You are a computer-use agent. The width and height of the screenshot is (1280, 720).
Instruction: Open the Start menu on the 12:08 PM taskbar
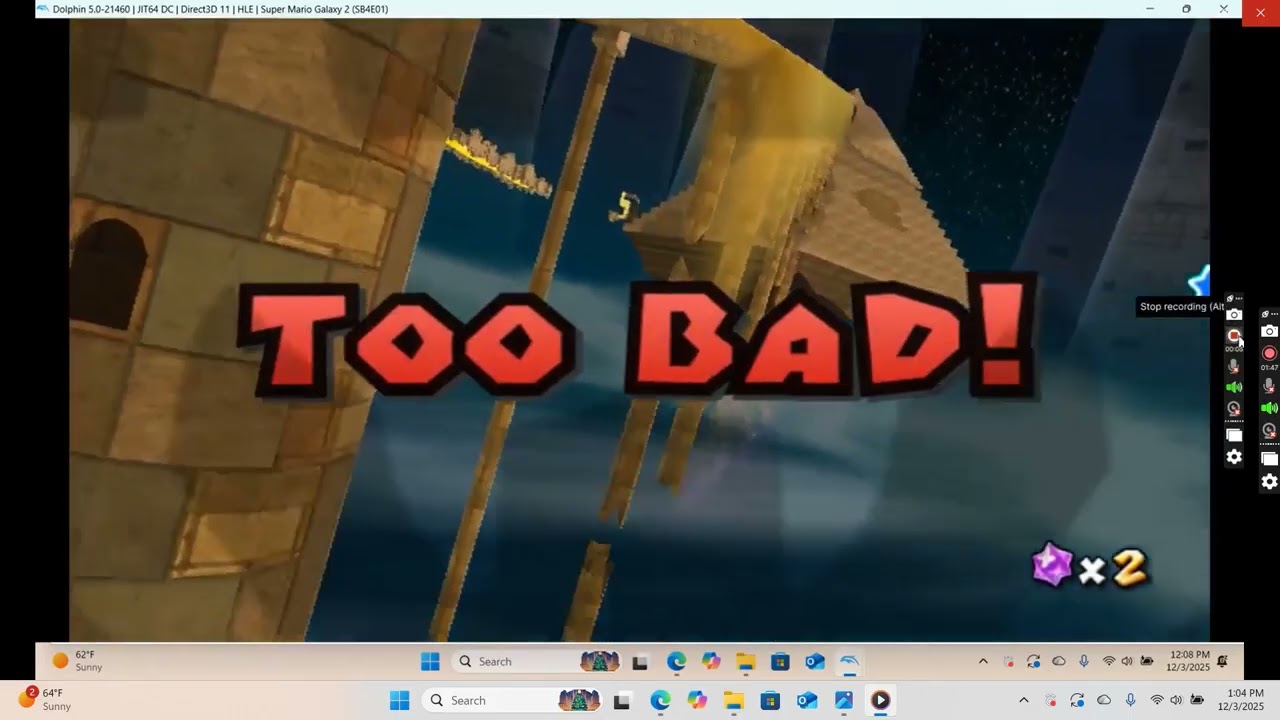tap(430, 661)
